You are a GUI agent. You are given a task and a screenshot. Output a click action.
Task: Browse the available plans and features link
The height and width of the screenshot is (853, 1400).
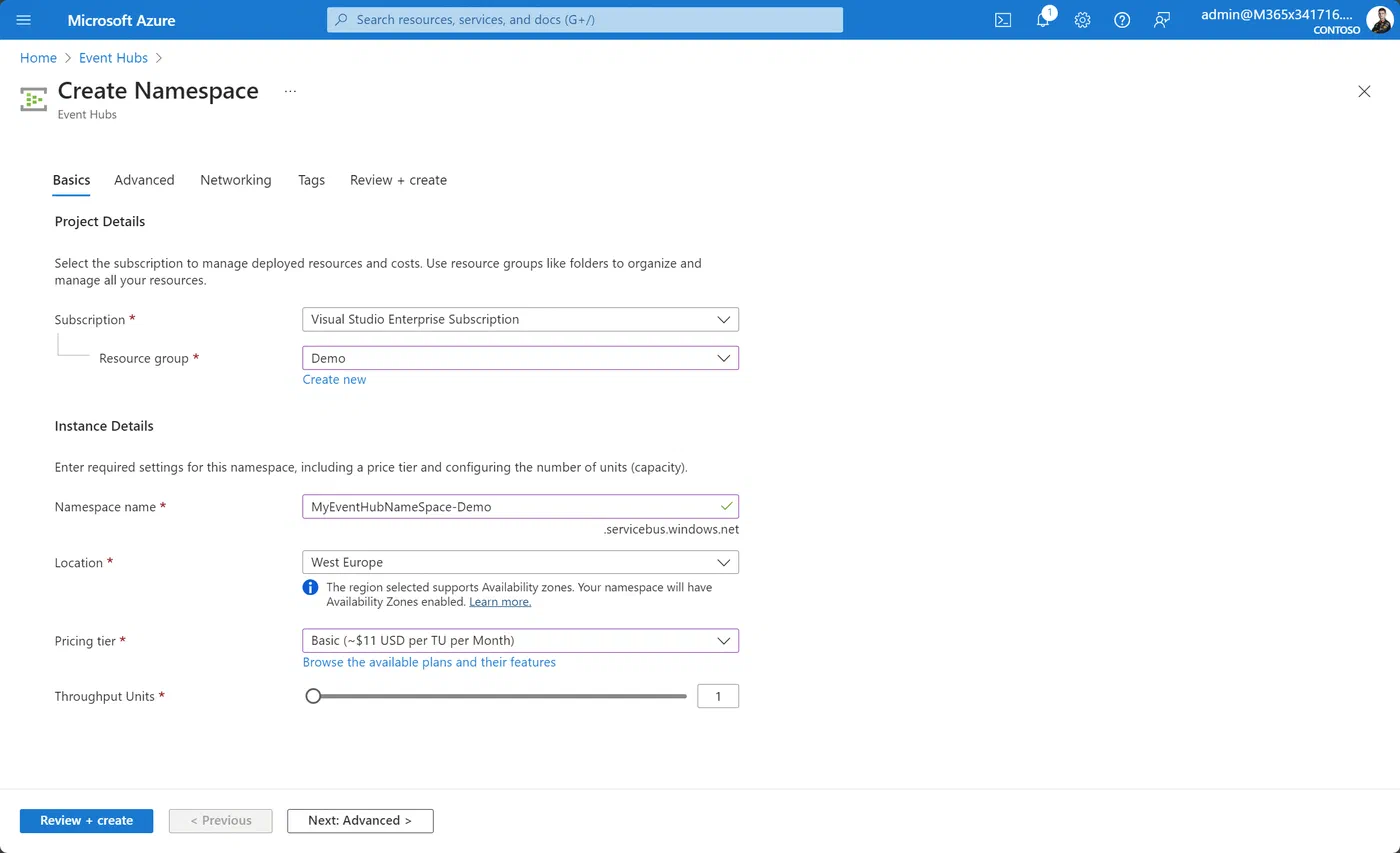pos(429,662)
